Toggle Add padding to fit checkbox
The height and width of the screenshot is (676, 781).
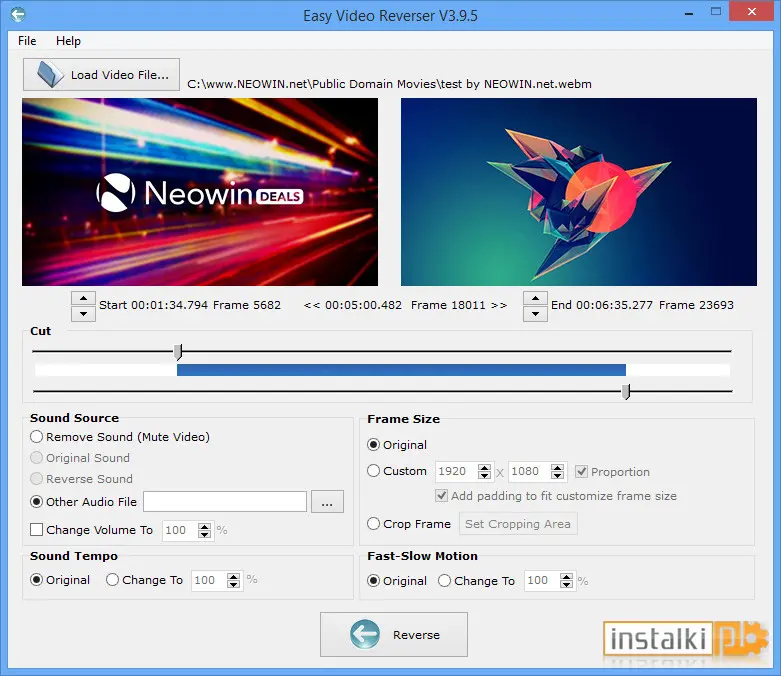pyautogui.click(x=441, y=496)
